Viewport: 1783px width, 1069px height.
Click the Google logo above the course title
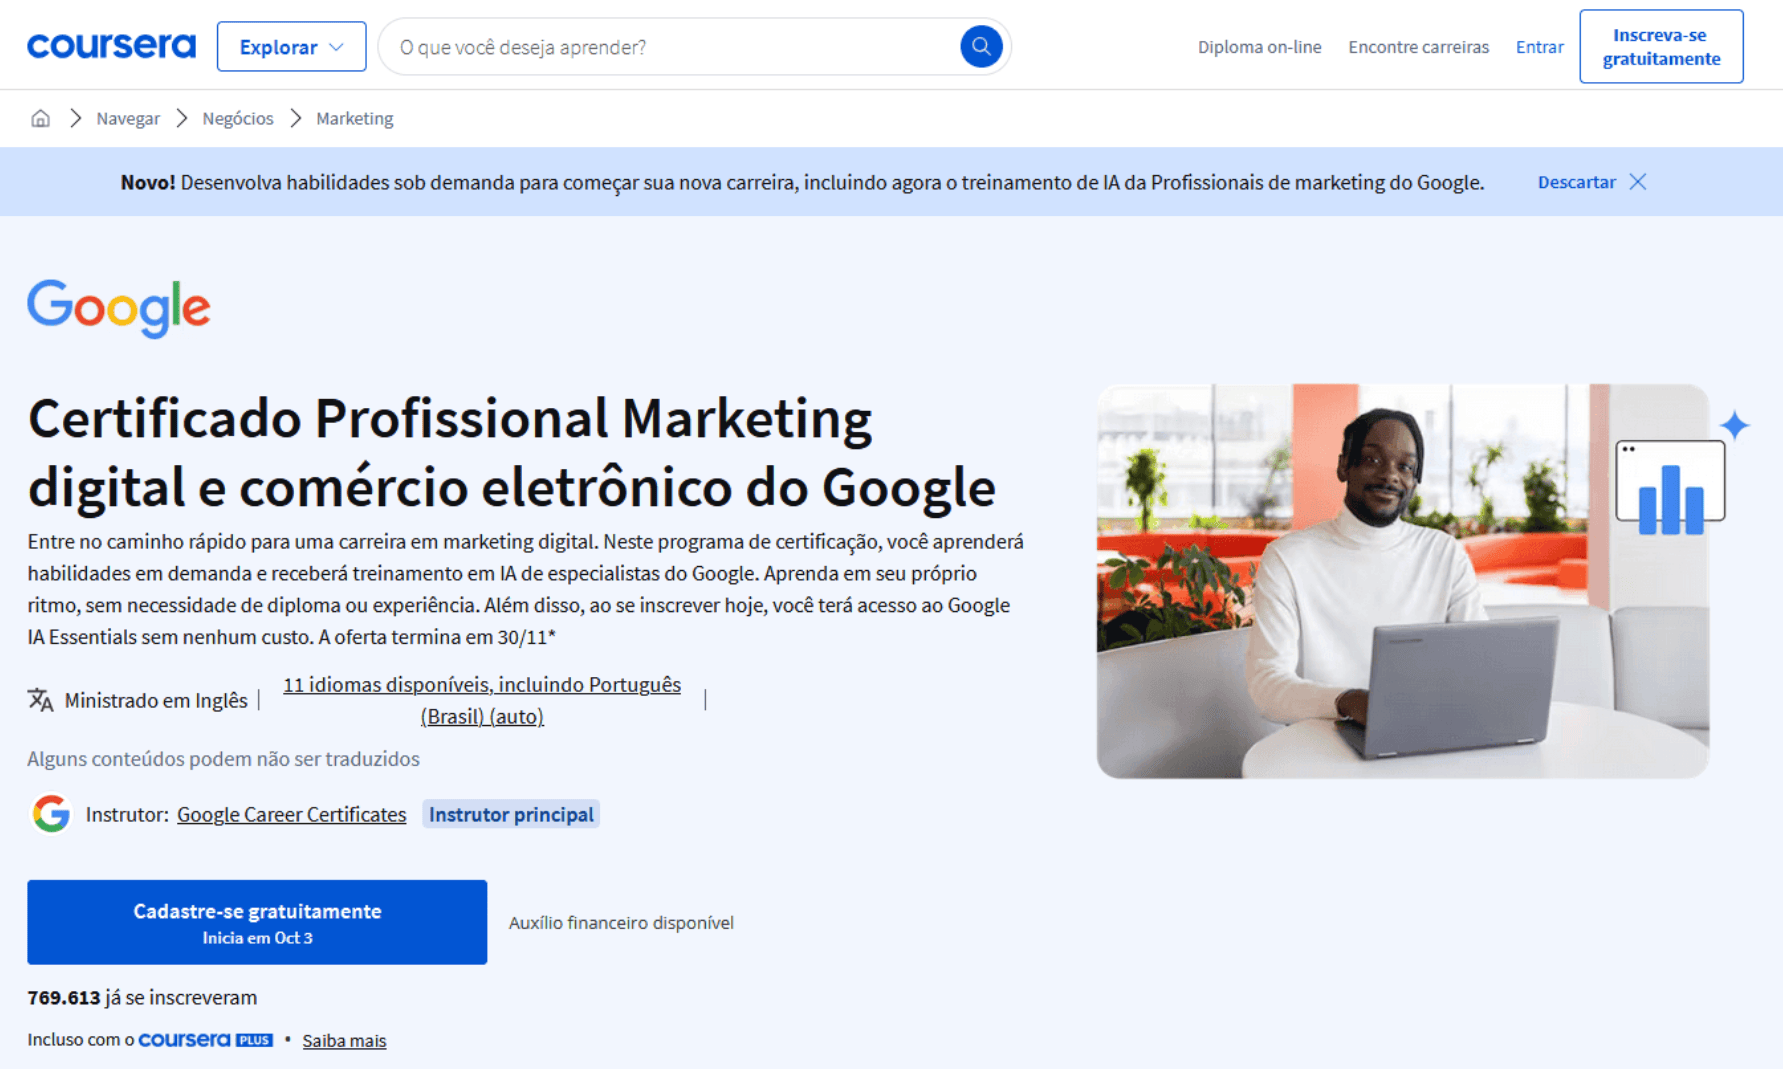click(x=118, y=309)
